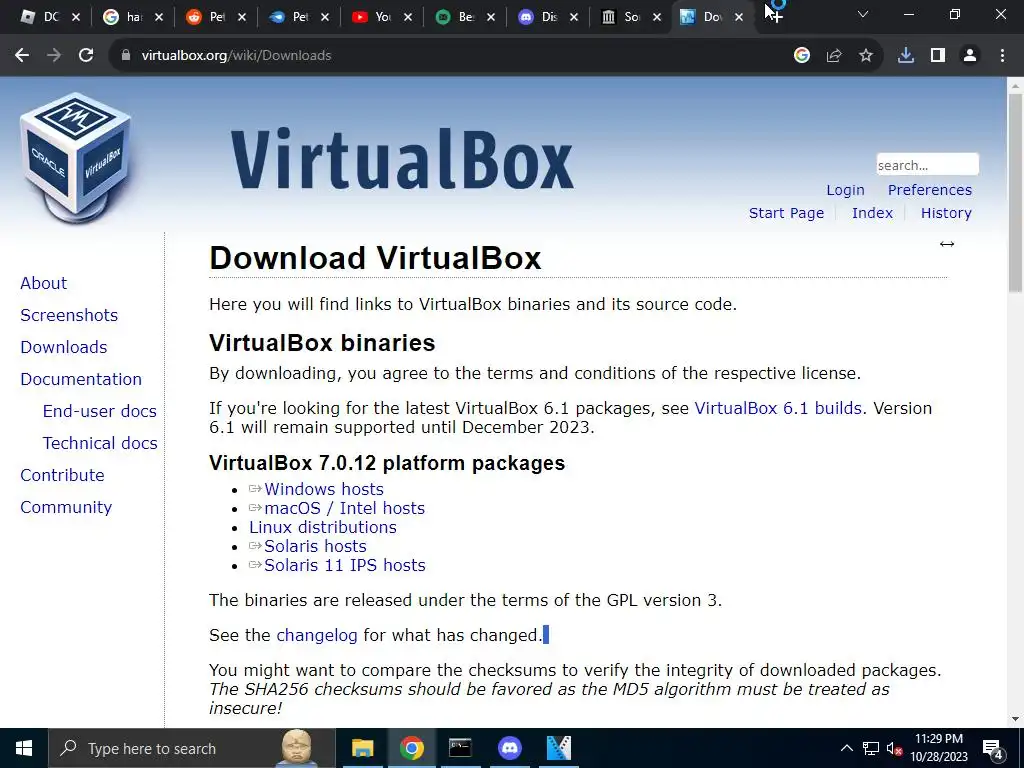Image resolution: width=1024 pixels, height=768 pixels.
Task: Download Solaris hosts package
Action: pos(315,546)
